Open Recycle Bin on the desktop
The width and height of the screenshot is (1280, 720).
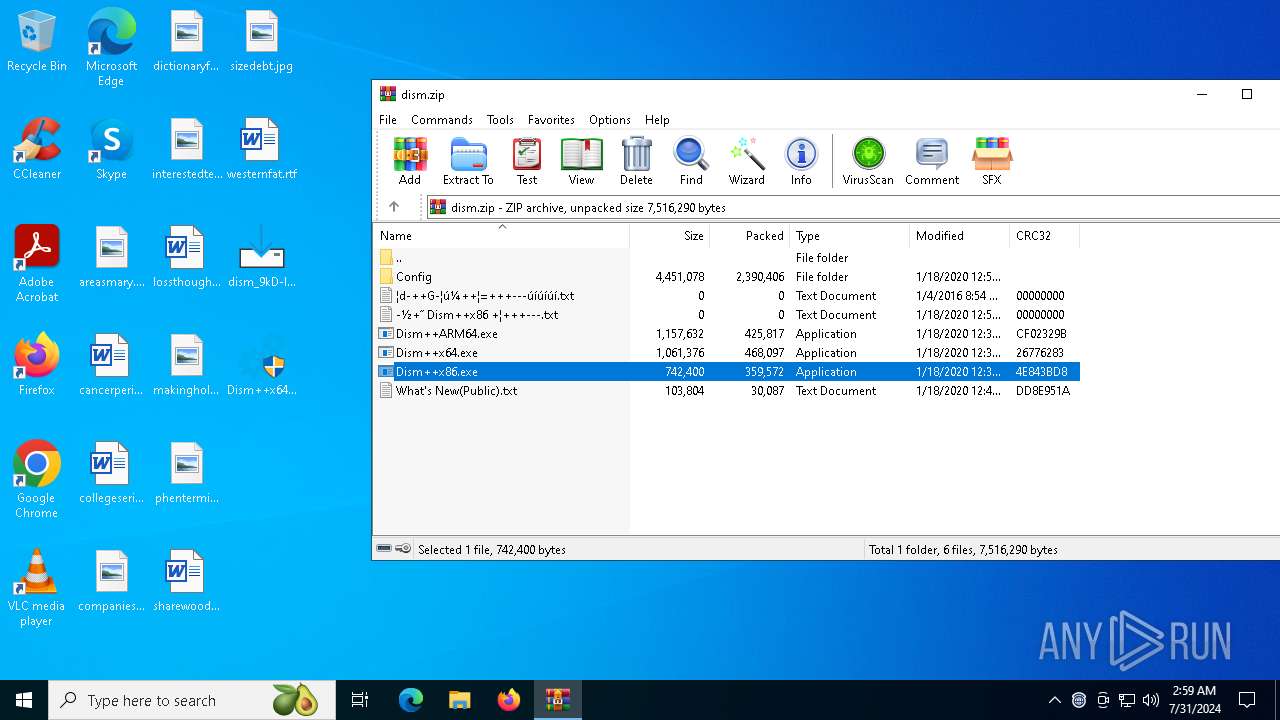tap(37, 42)
